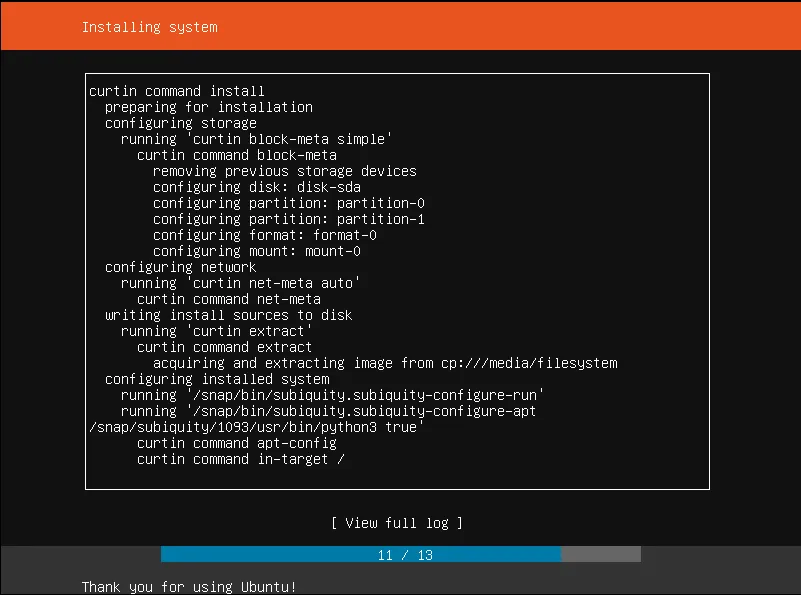This screenshot has width=801, height=595.
Task: Click the 'configuring format: format-0' entry
Action: point(265,235)
